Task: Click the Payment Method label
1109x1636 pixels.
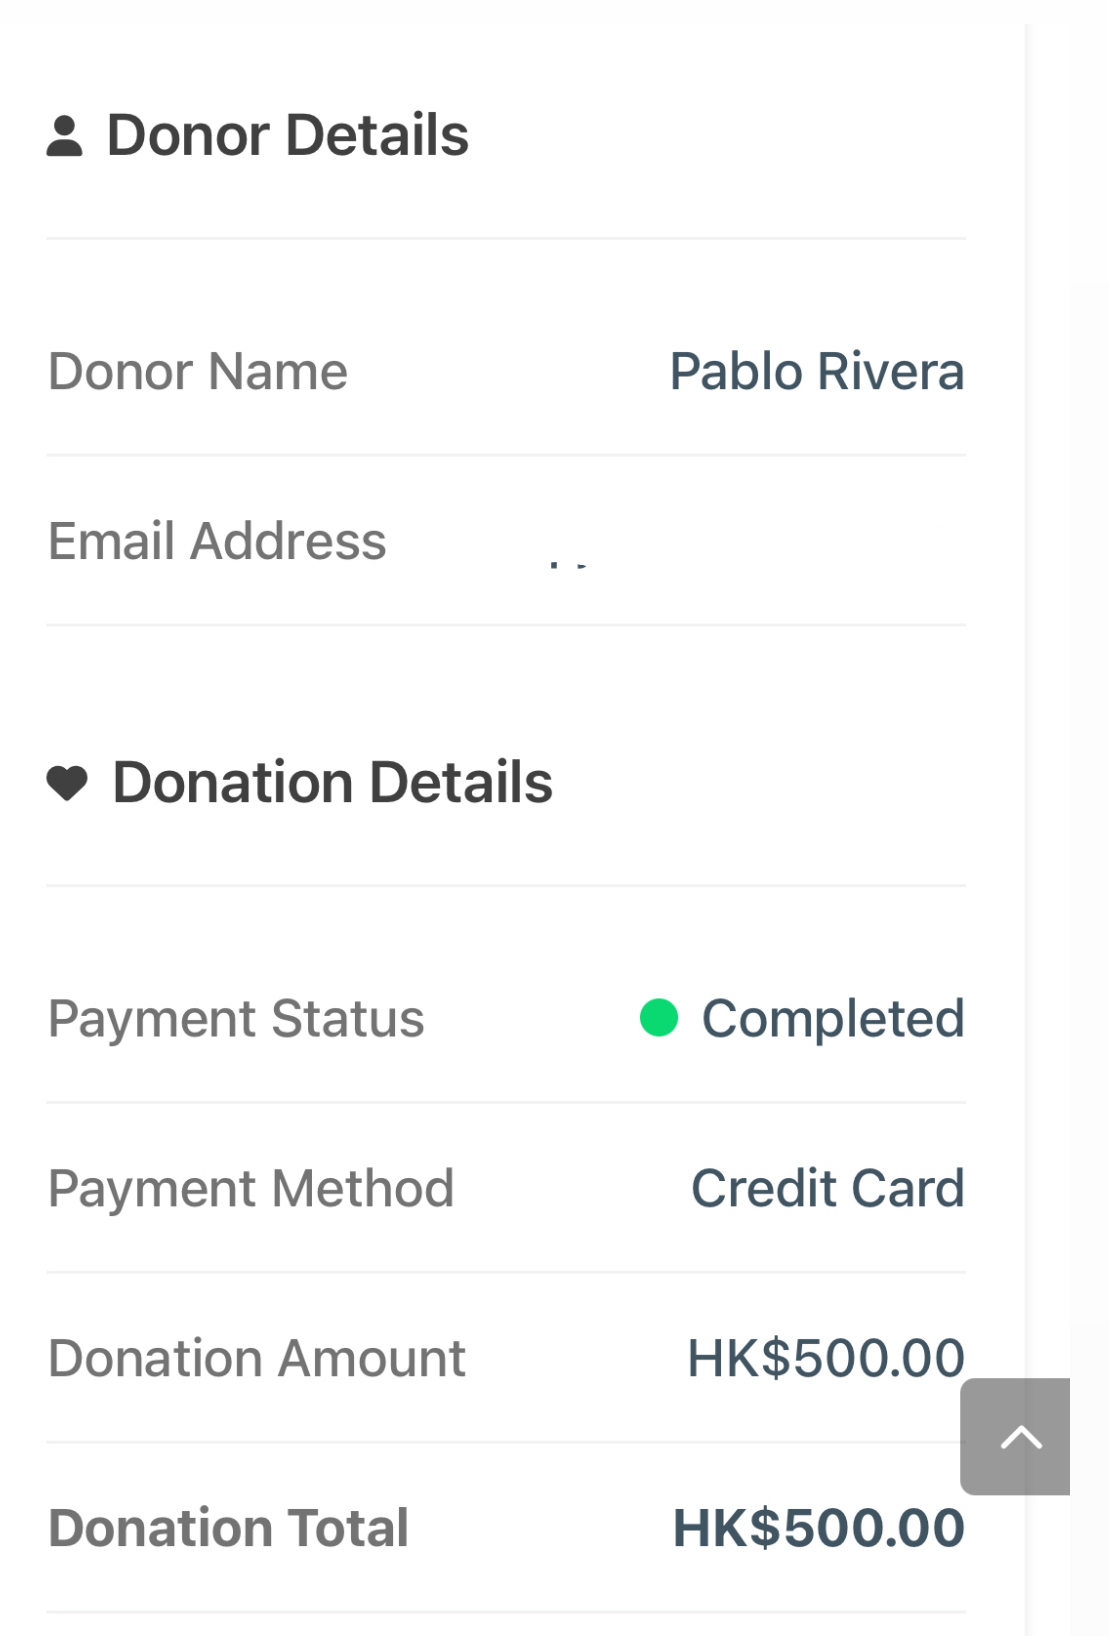Action: pos(251,1189)
